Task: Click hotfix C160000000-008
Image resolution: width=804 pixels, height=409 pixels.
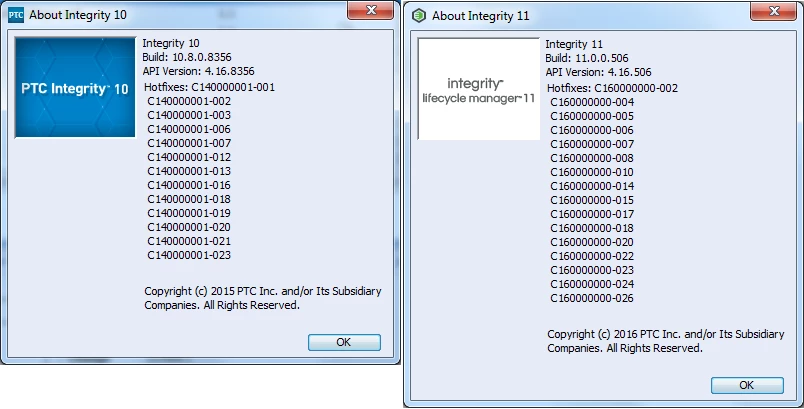Action: [x=592, y=158]
